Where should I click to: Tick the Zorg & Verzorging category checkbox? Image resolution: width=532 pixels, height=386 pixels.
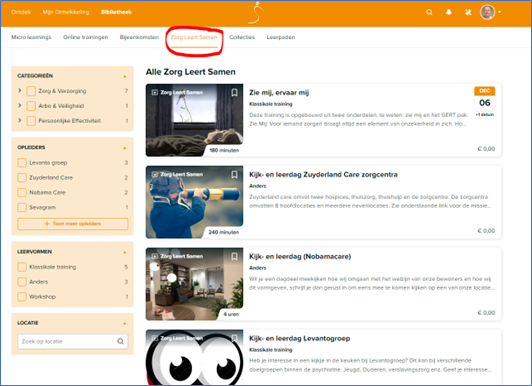click(x=31, y=91)
